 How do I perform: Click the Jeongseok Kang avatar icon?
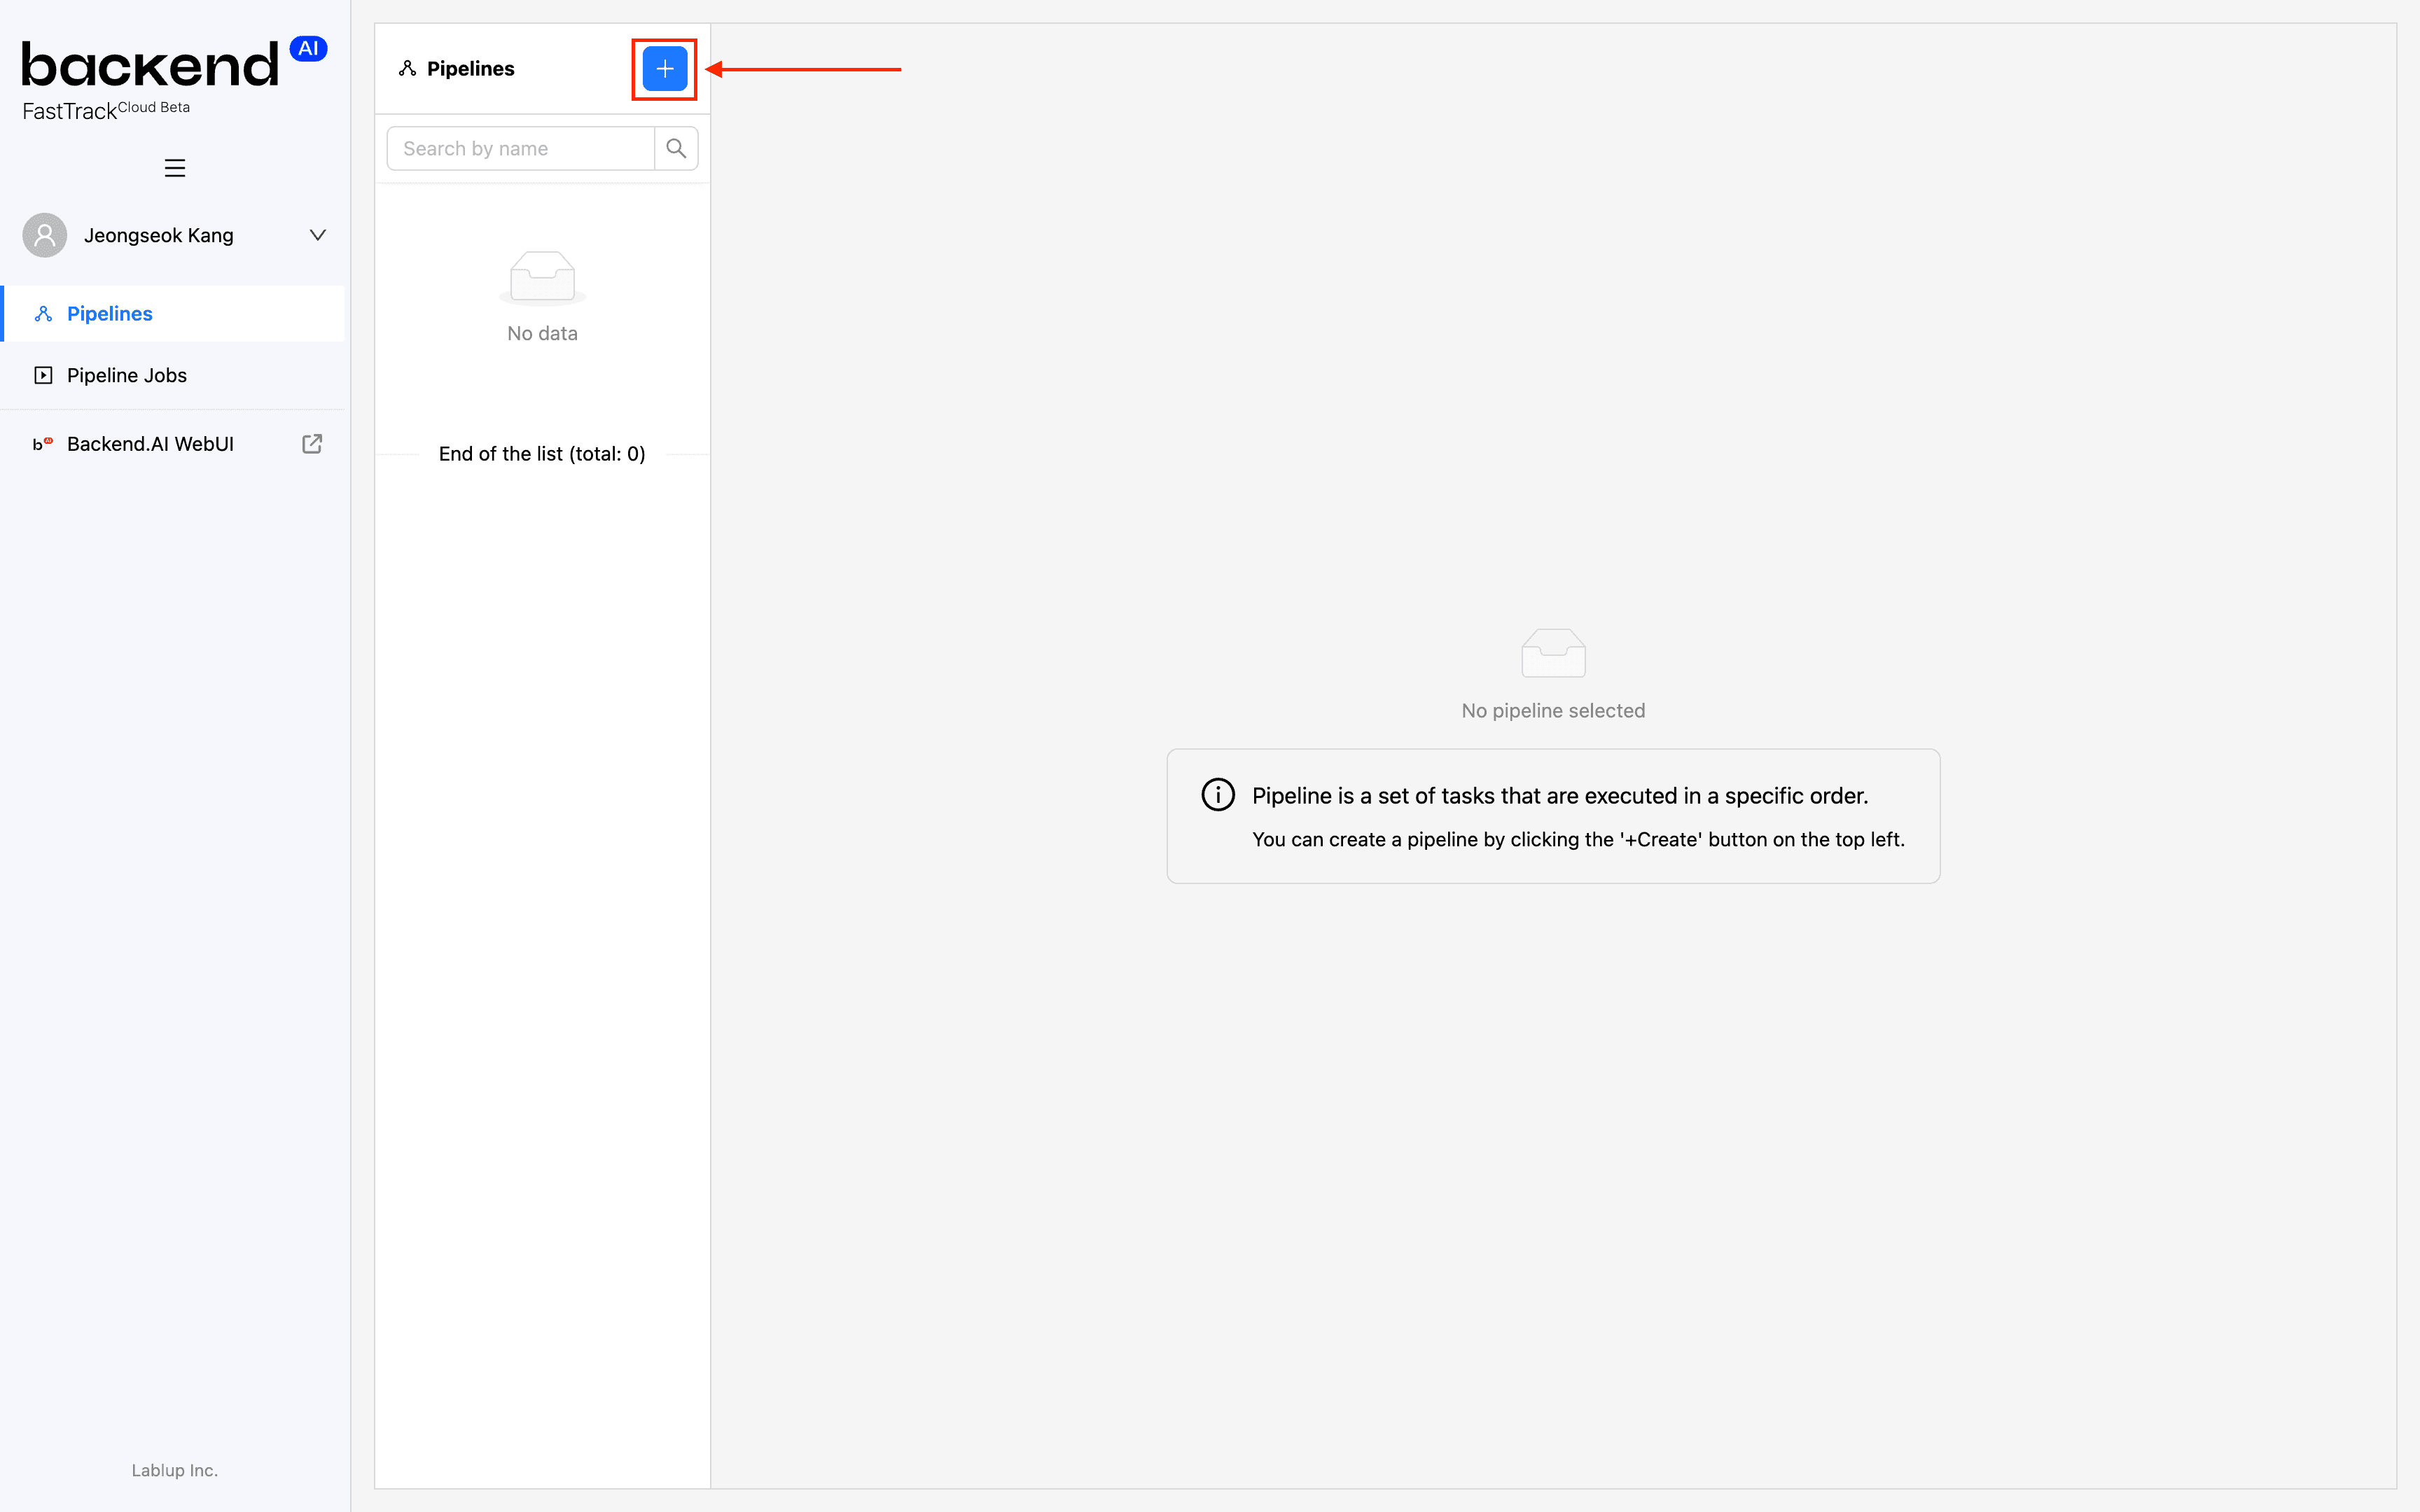(x=45, y=235)
